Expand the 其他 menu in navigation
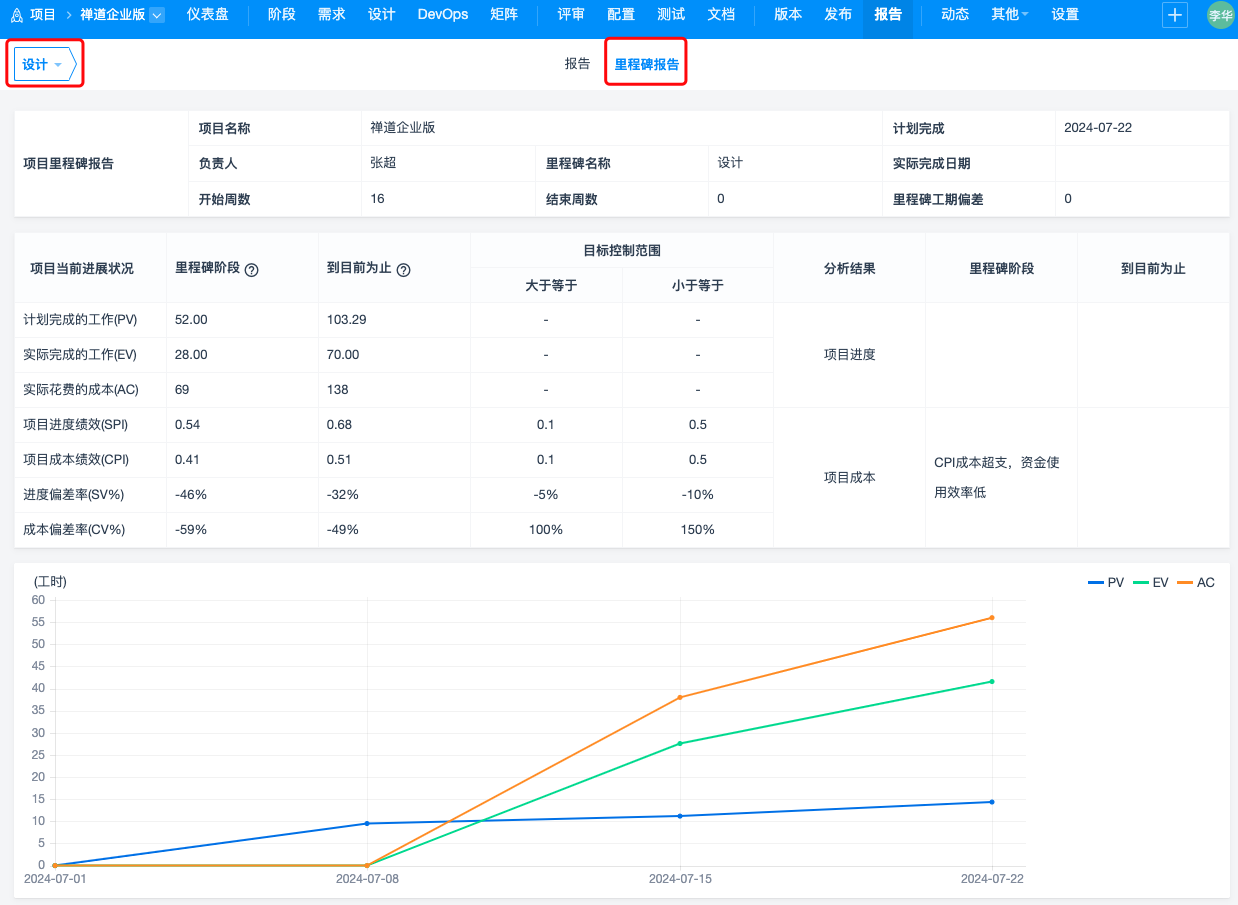 click(1009, 15)
